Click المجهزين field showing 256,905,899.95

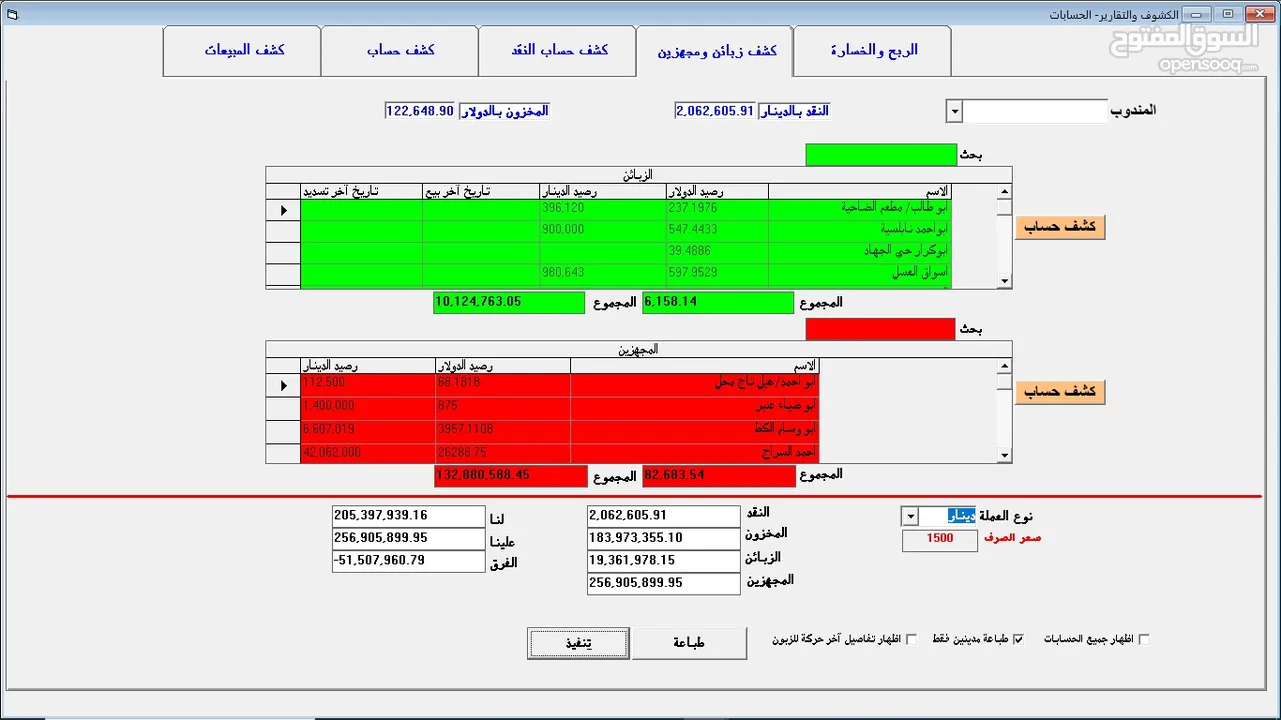pyautogui.click(x=664, y=584)
